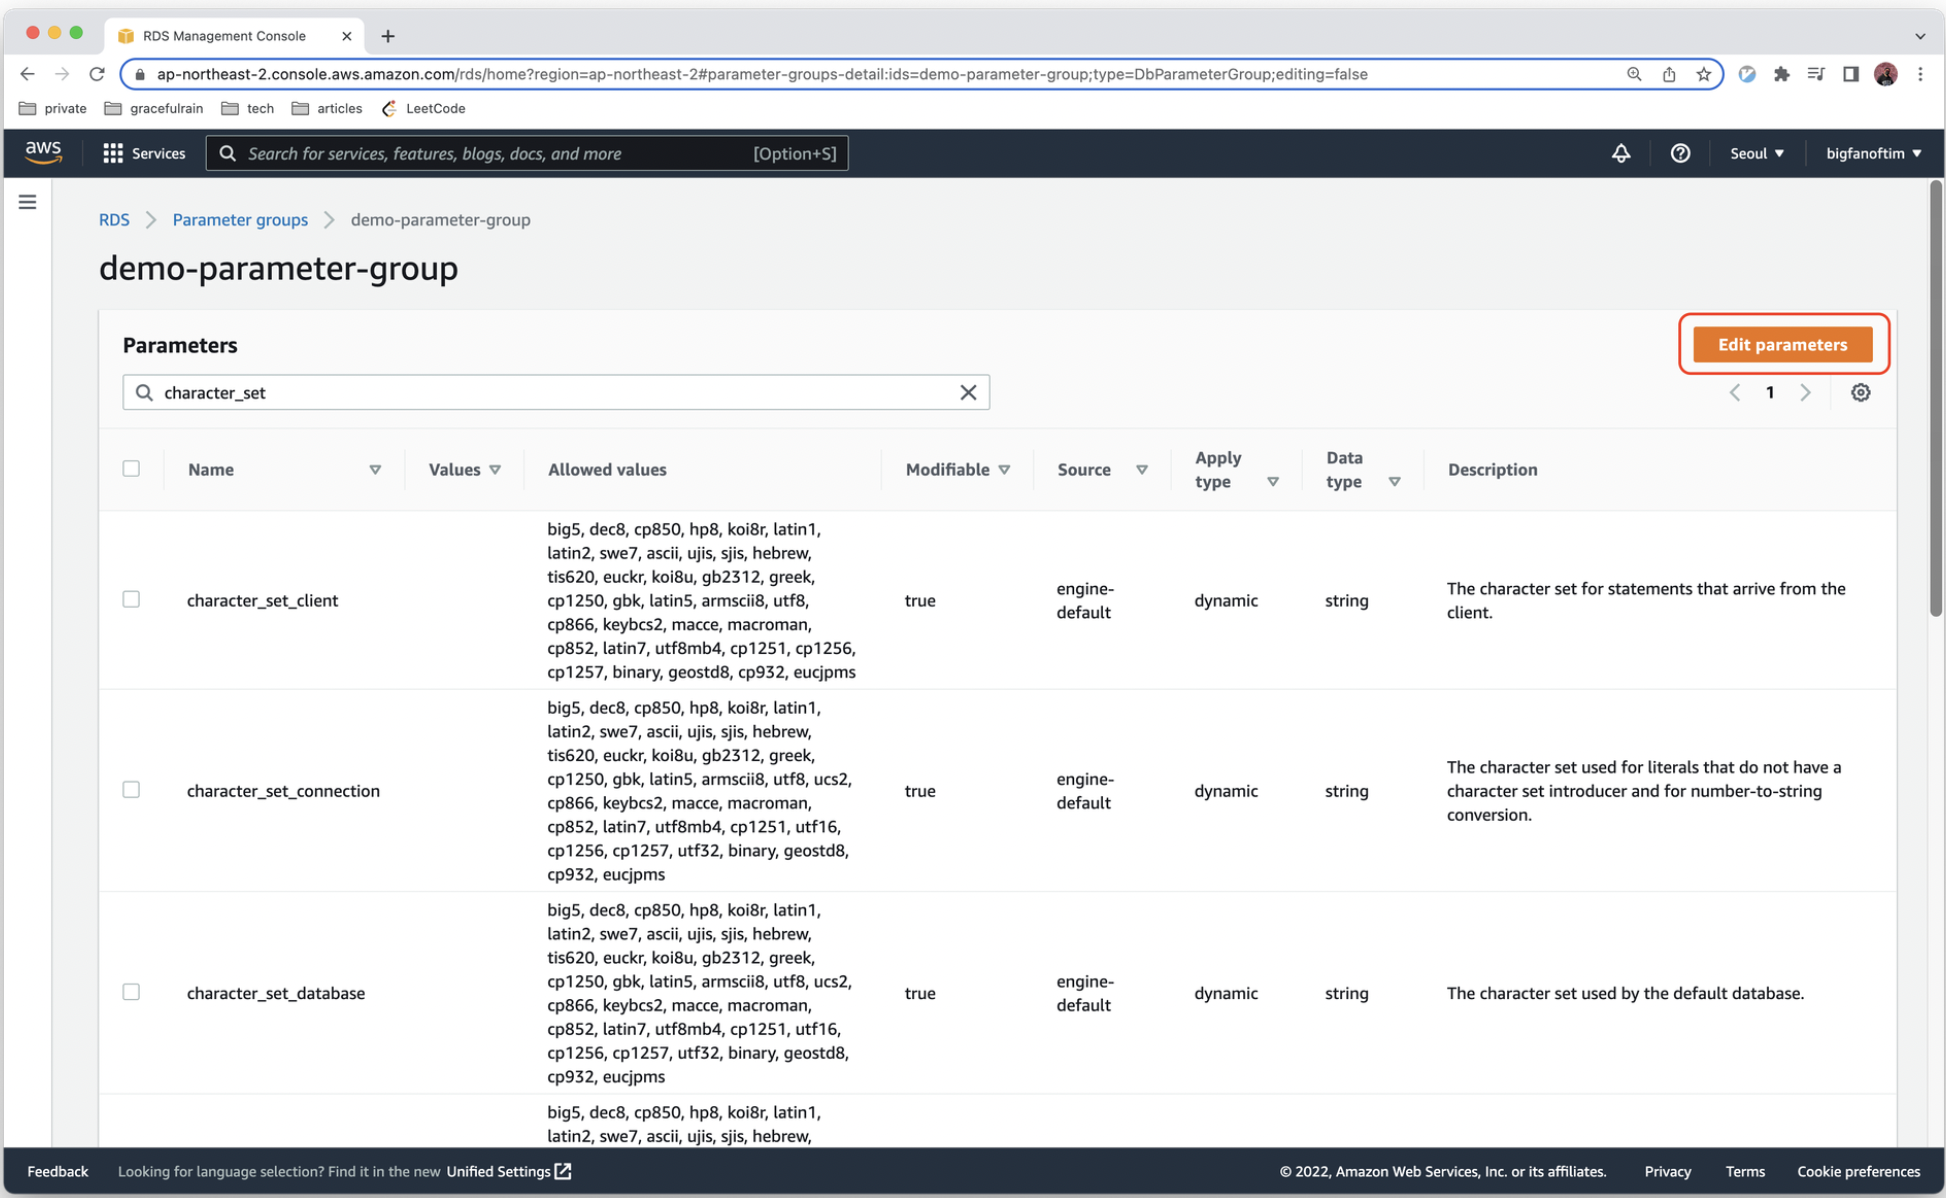This screenshot has height=1198, width=1946.
Task: Click the AWS logo home icon
Action: [x=43, y=152]
